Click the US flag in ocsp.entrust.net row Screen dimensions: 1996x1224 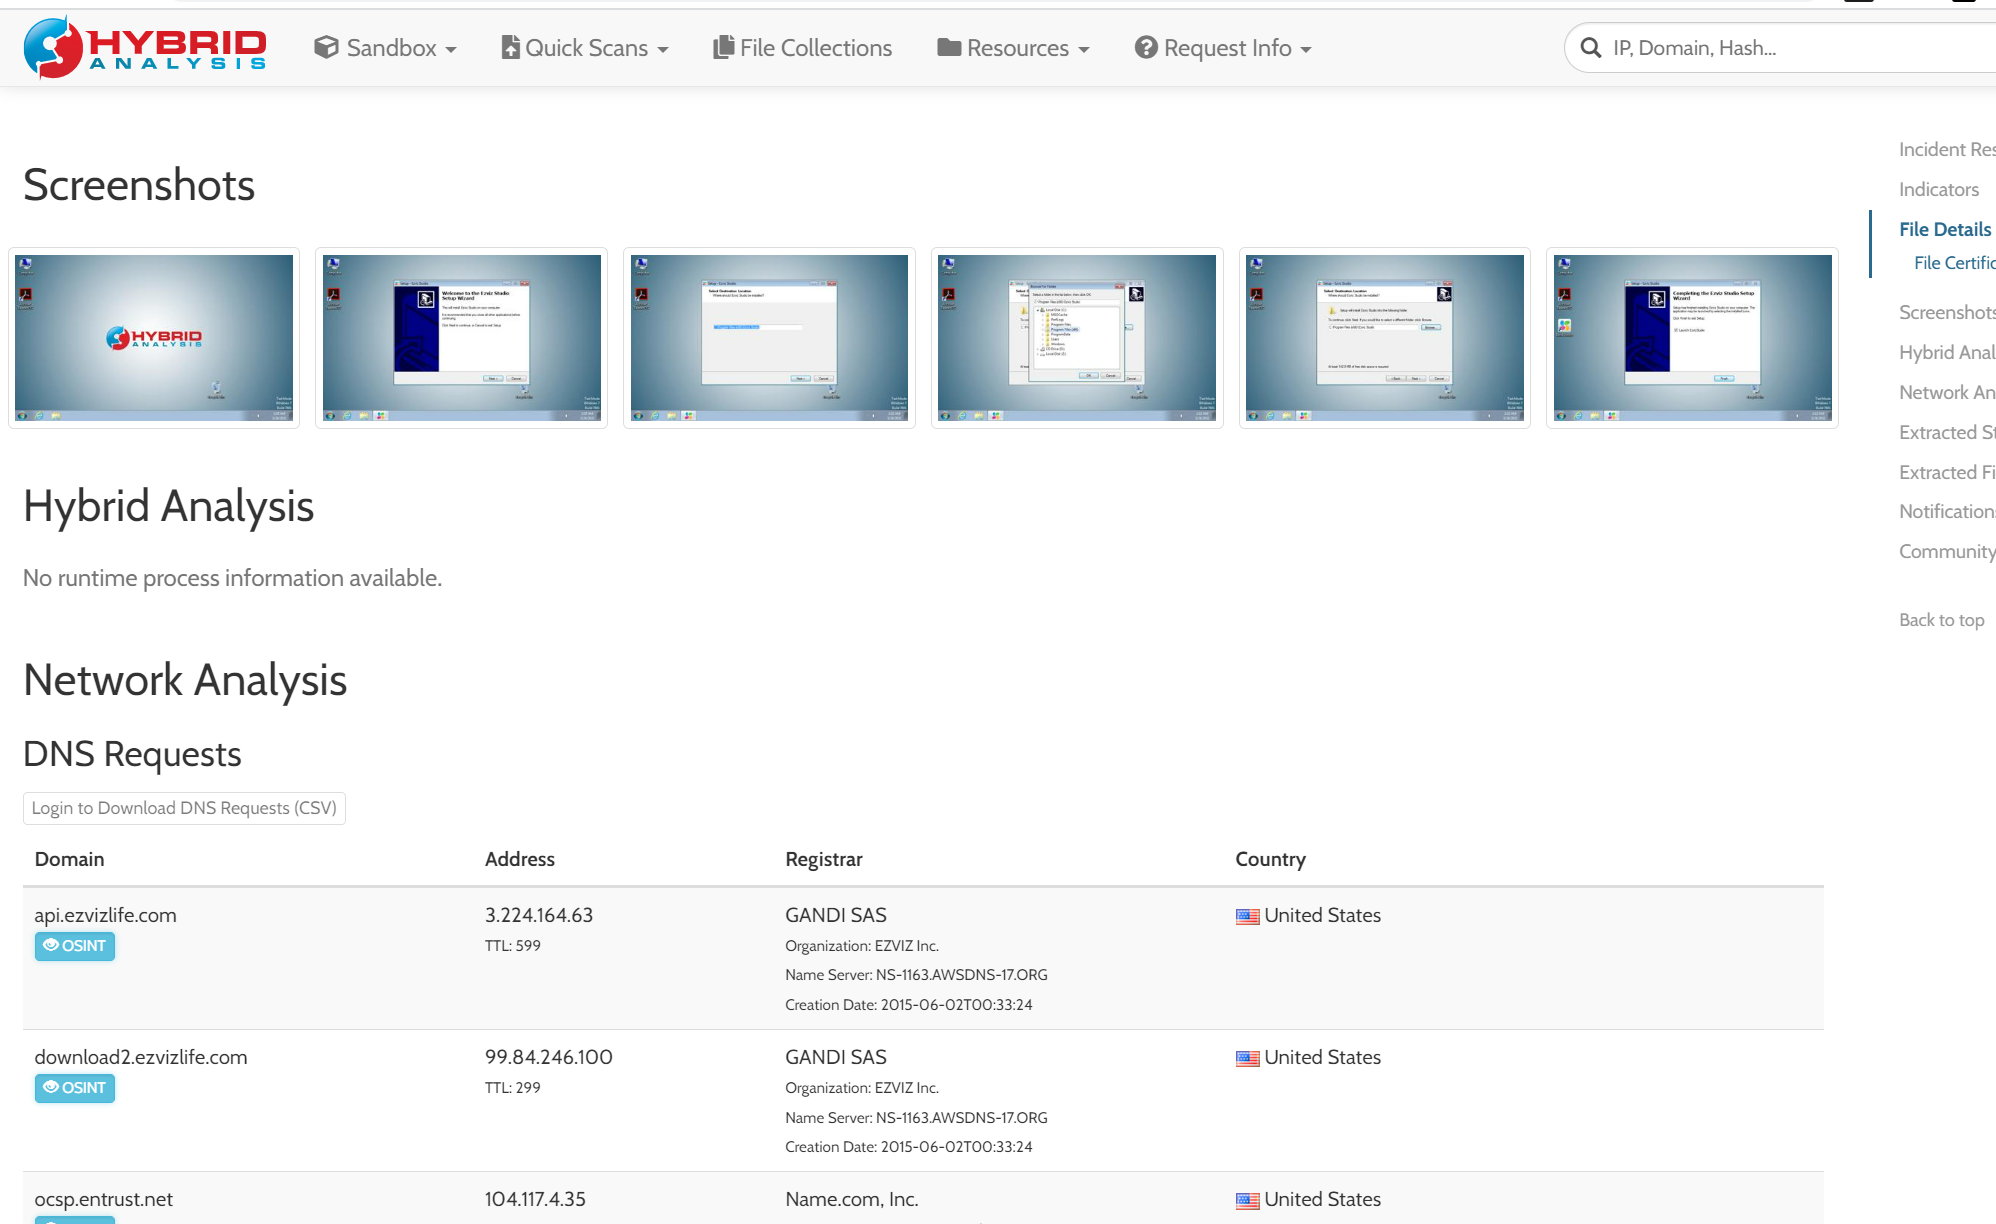1247,1200
